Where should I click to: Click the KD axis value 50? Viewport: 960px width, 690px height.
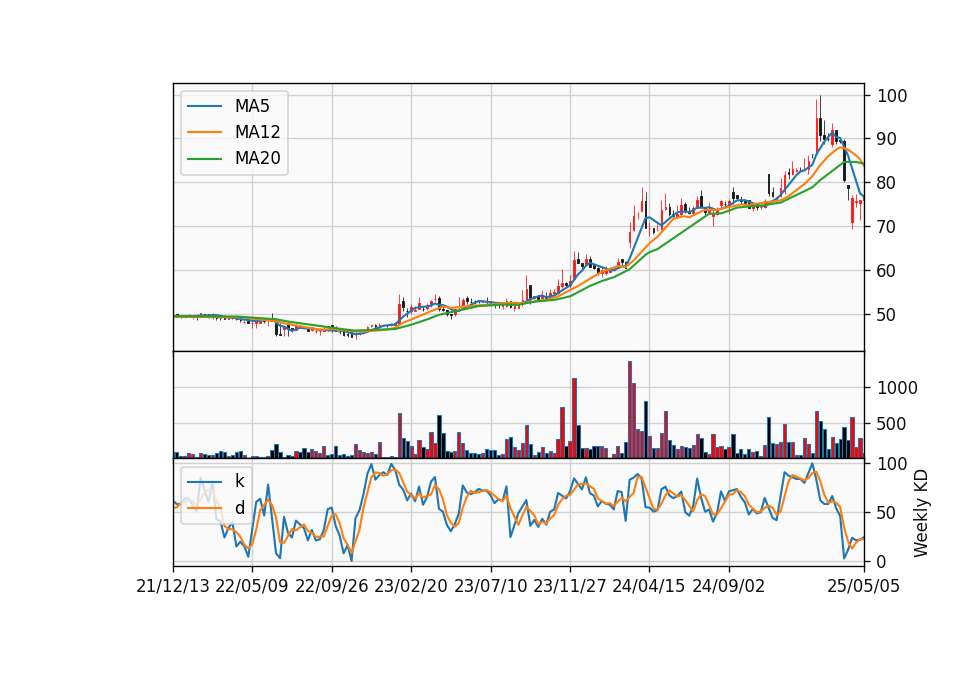pyautogui.click(x=887, y=512)
